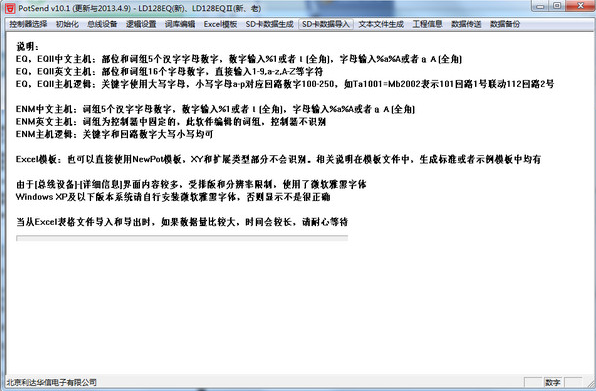Click the 数字 status bar indicator
The width and height of the screenshot is (596, 391).
click(553, 382)
